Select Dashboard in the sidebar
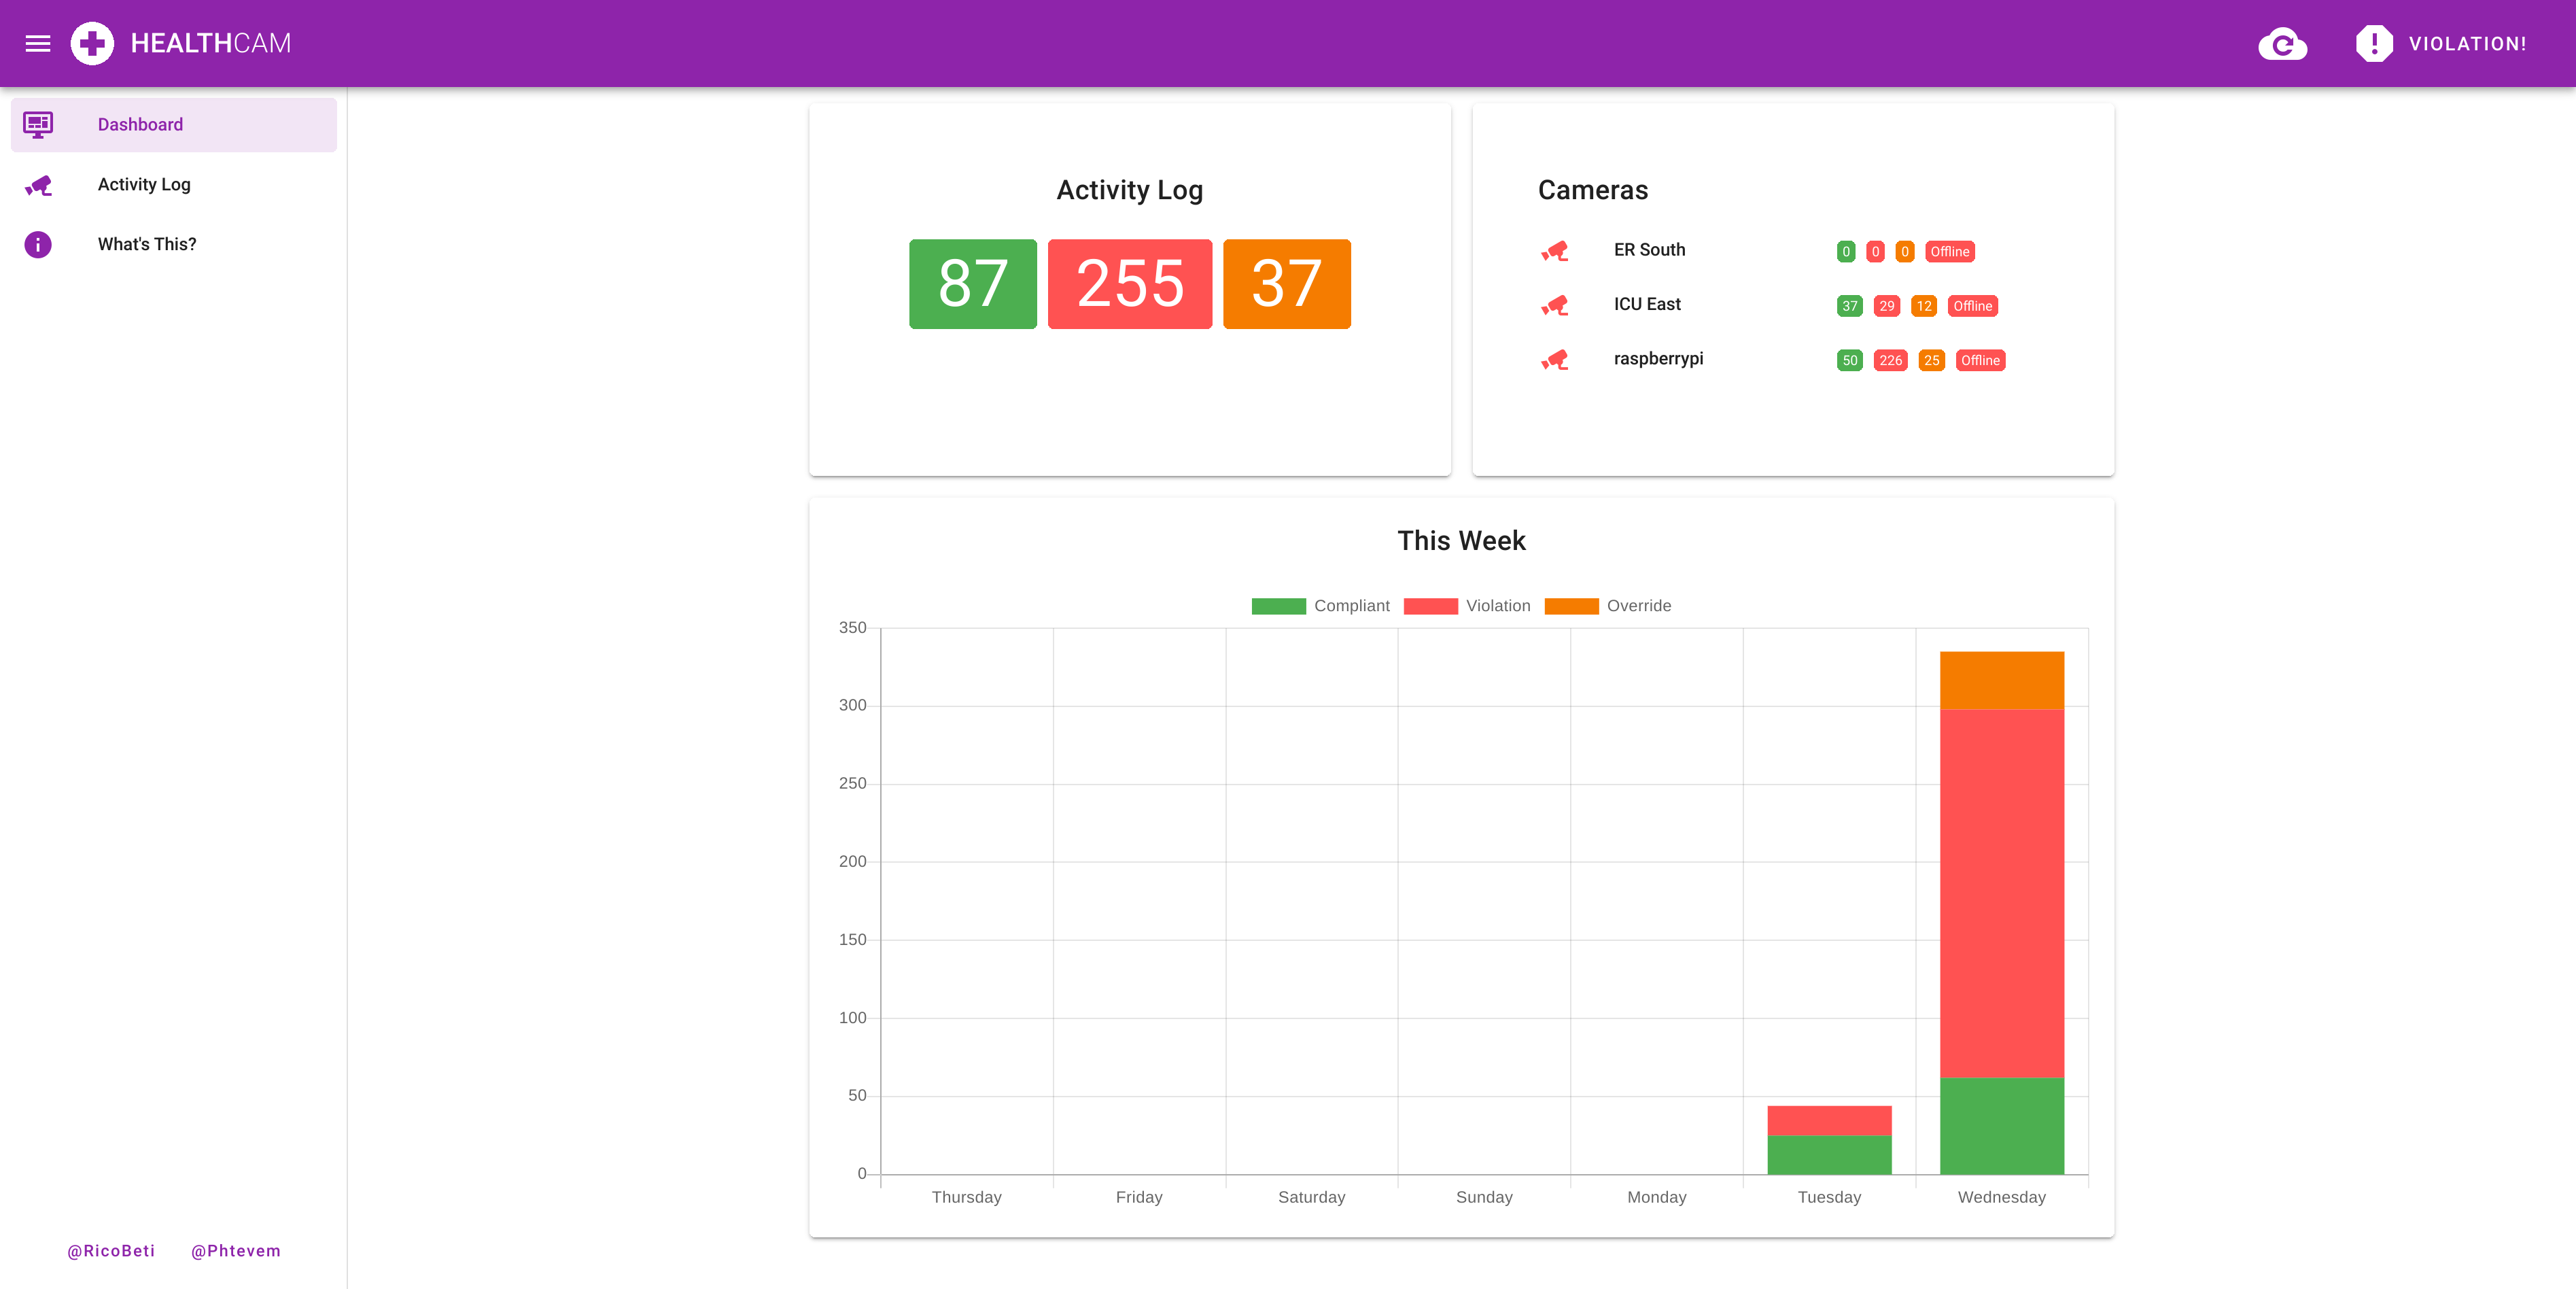The image size is (2576, 1289). (140, 124)
